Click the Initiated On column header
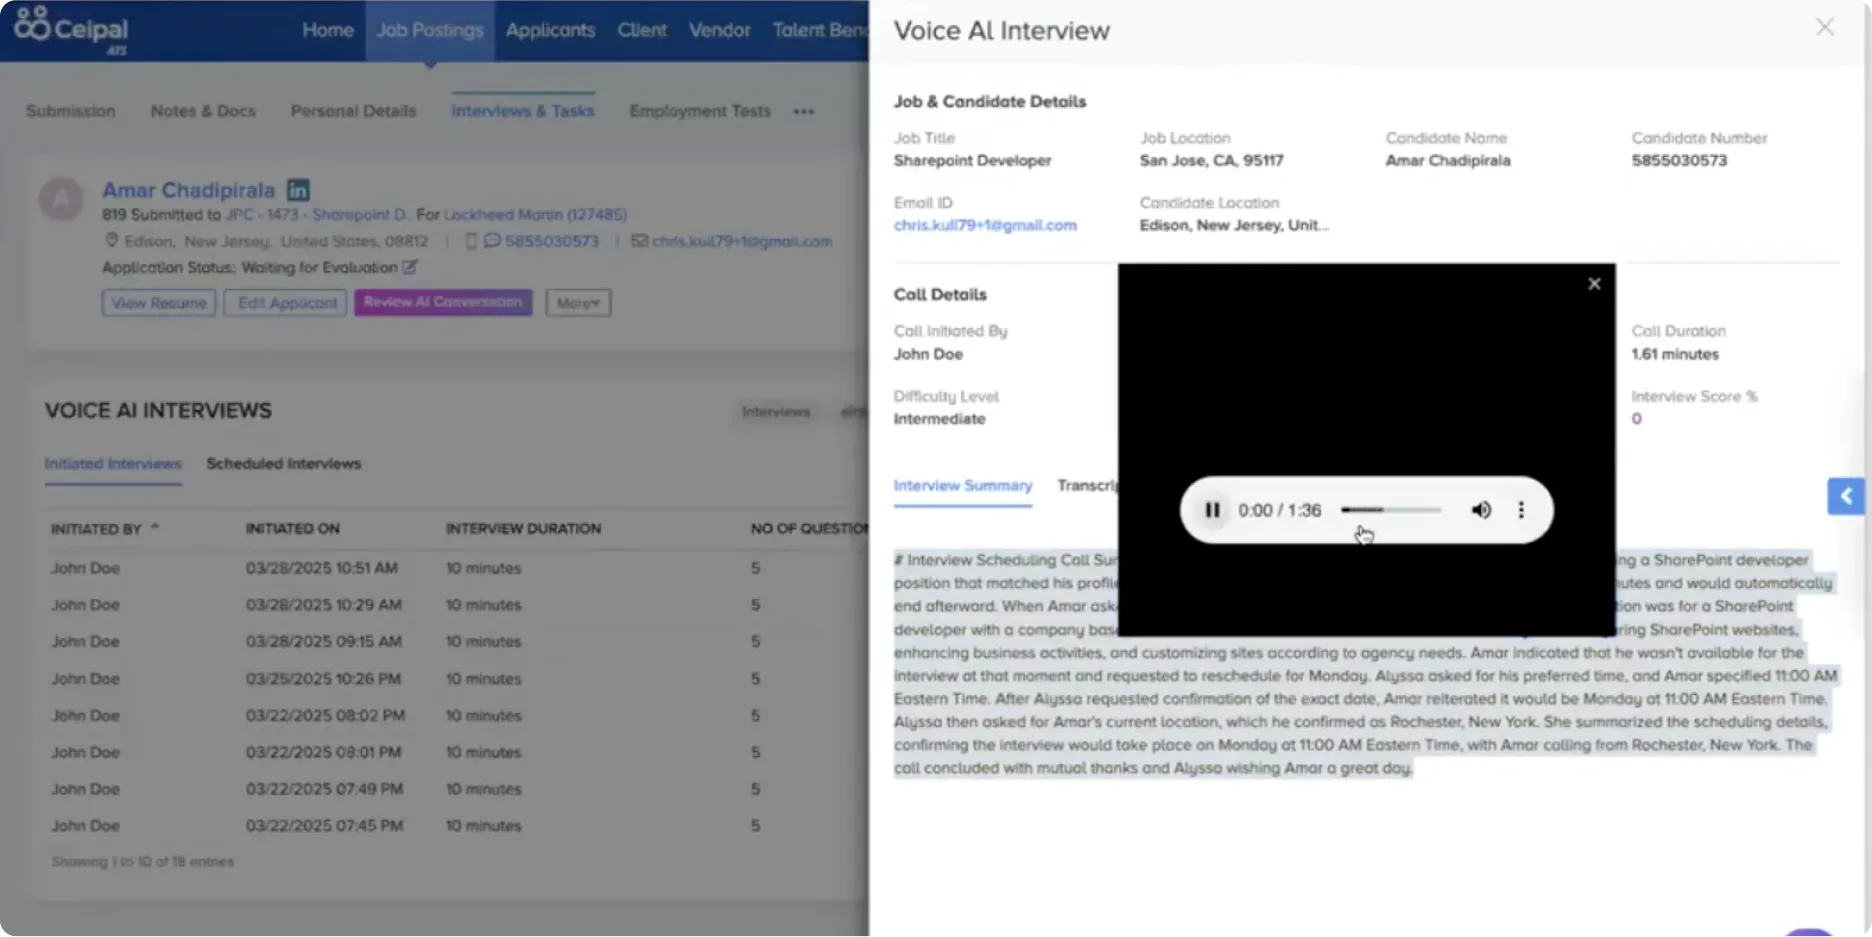Screen dimensions: 1872x937 click(293, 529)
